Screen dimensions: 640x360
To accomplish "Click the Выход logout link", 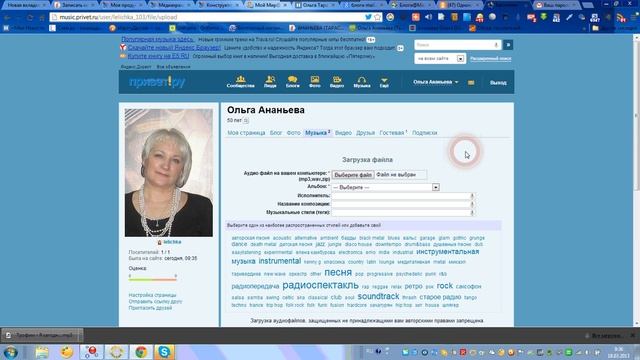I will coord(498,82).
